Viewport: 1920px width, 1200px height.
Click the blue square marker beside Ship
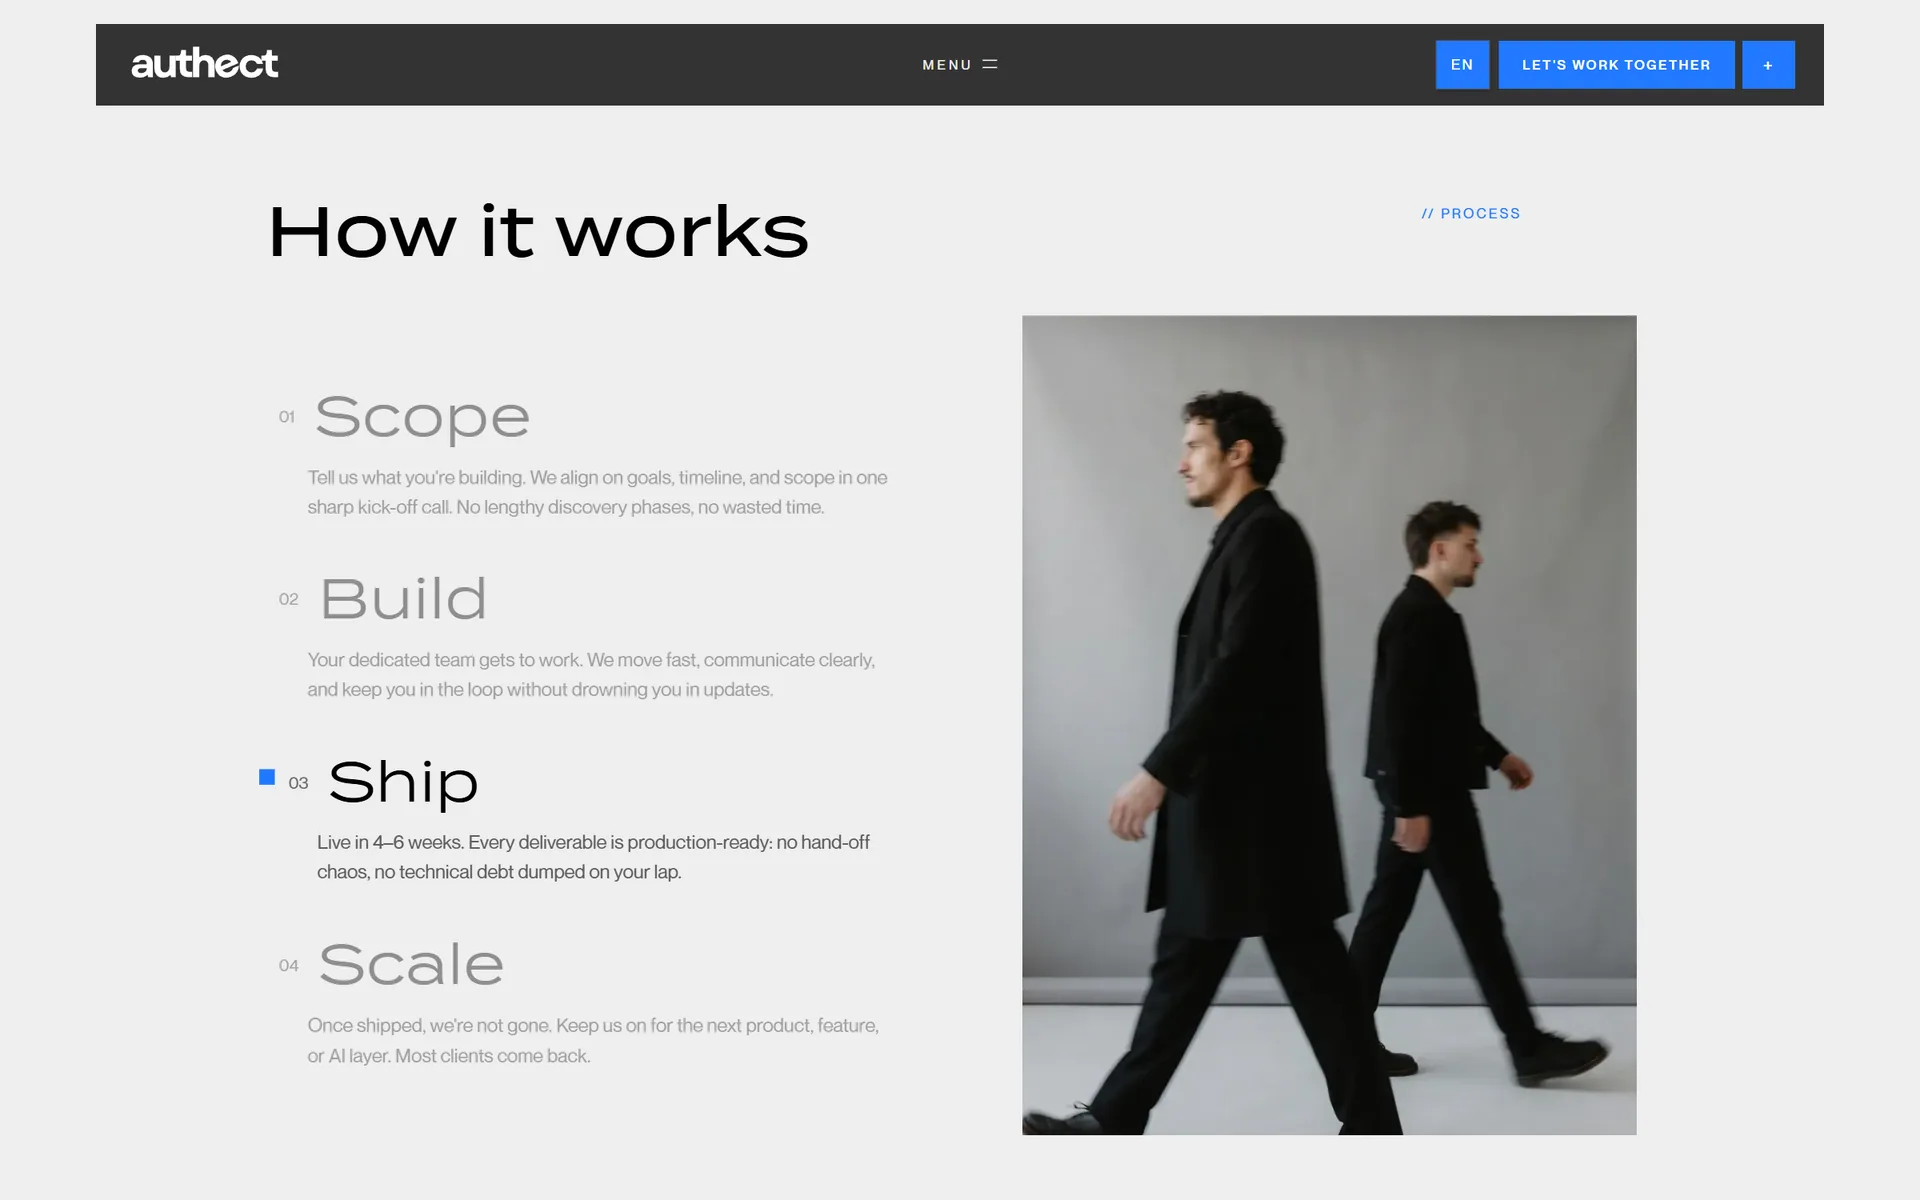click(267, 777)
